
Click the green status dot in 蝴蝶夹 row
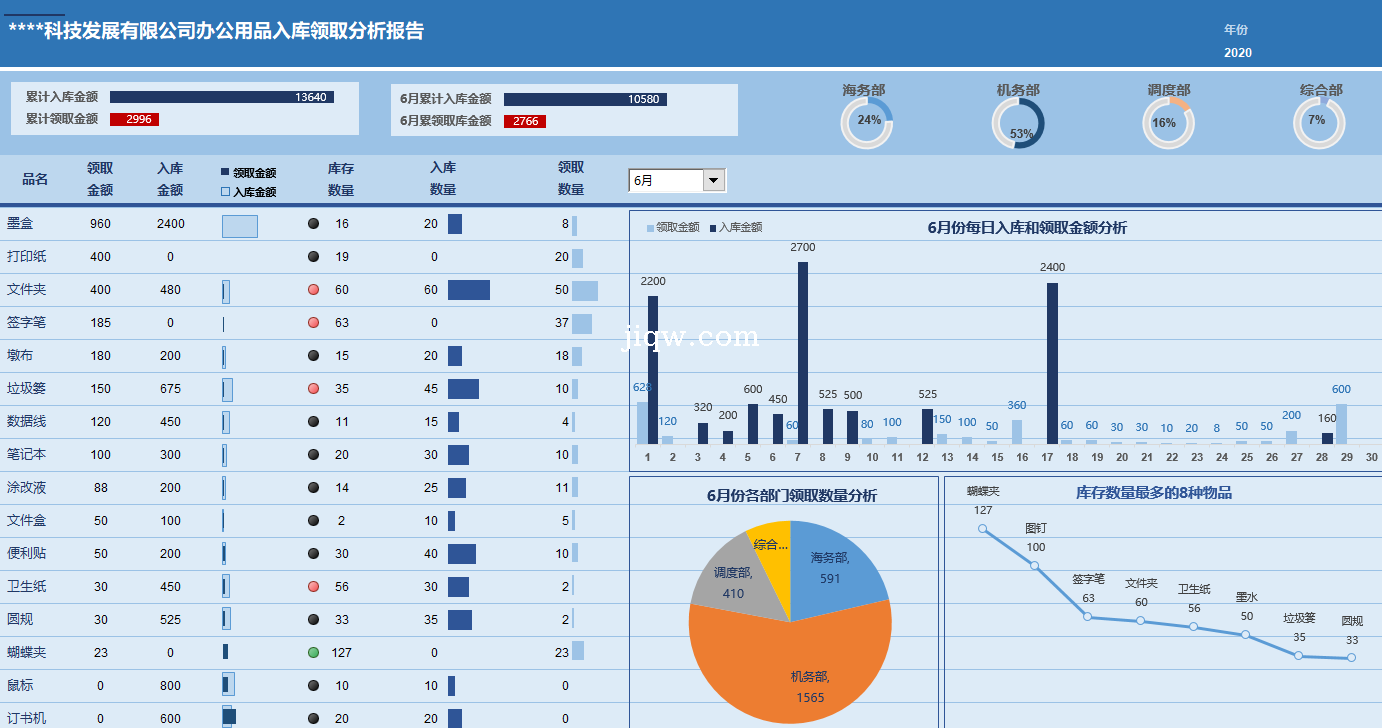pos(313,653)
